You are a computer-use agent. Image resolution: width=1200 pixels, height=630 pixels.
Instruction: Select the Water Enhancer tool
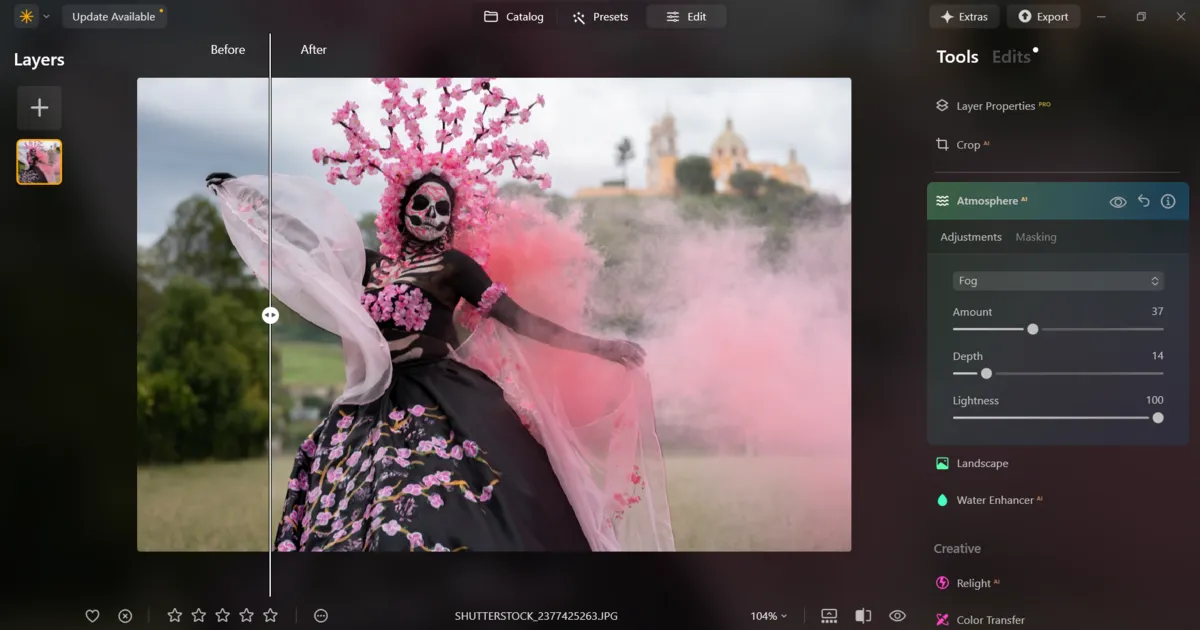tap(996, 500)
